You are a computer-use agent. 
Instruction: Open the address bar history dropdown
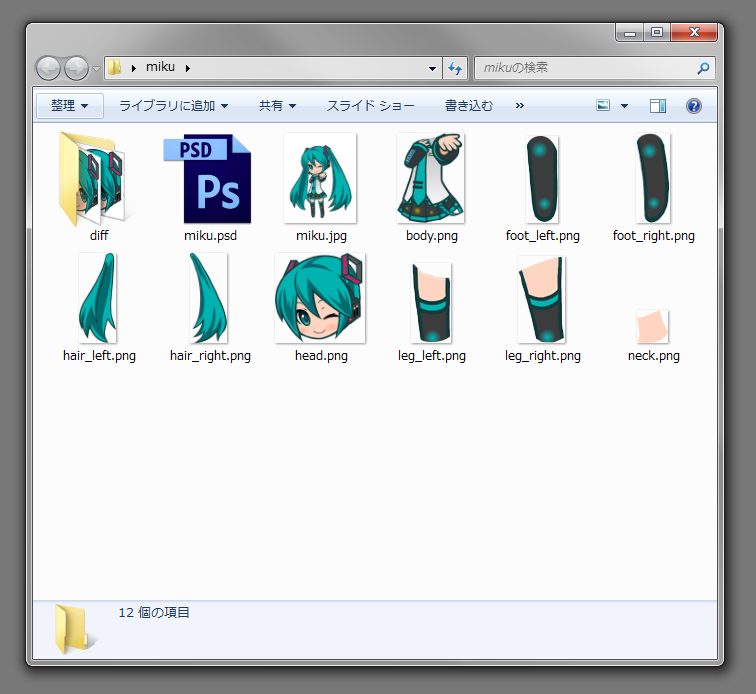432,68
